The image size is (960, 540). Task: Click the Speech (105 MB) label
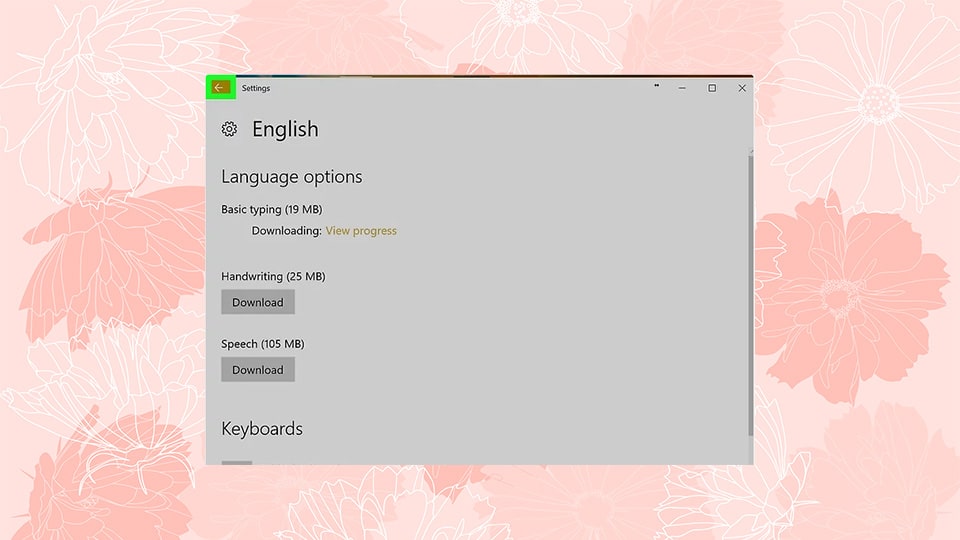point(262,344)
